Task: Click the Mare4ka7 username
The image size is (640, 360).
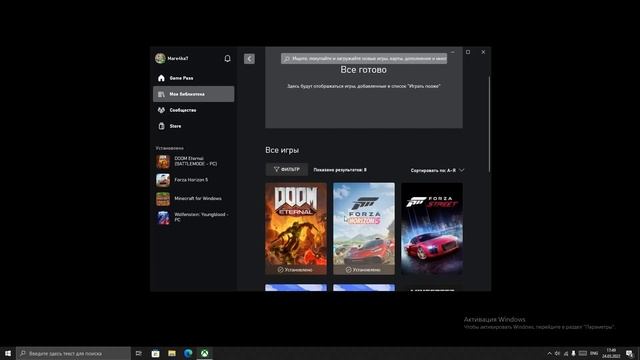Action: pos(178,58)
